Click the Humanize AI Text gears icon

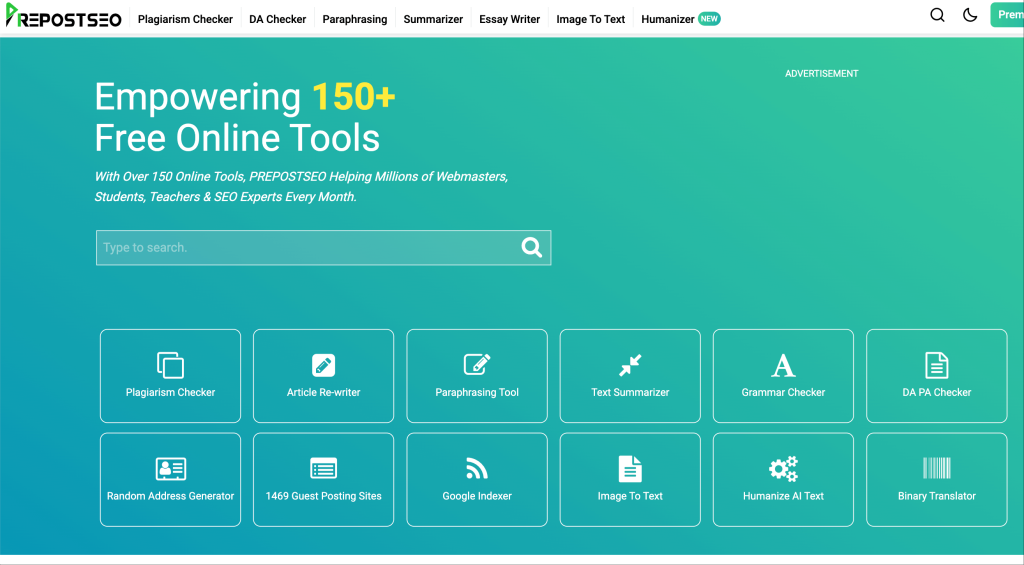pyautogui.click(x=783, y=468)
